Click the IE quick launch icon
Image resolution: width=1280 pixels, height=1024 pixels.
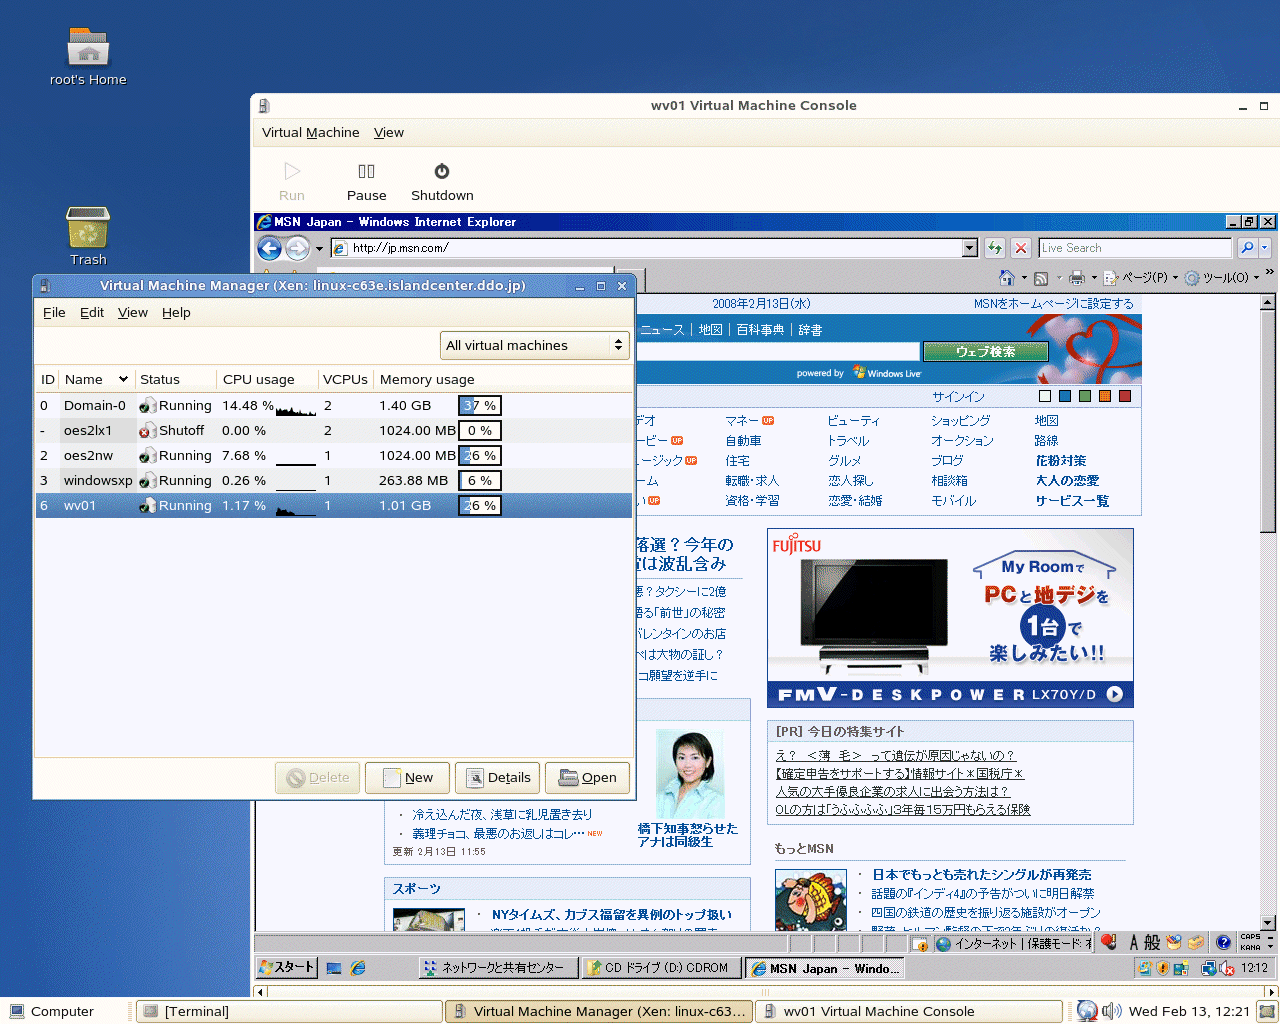click(x=358, y=968)
